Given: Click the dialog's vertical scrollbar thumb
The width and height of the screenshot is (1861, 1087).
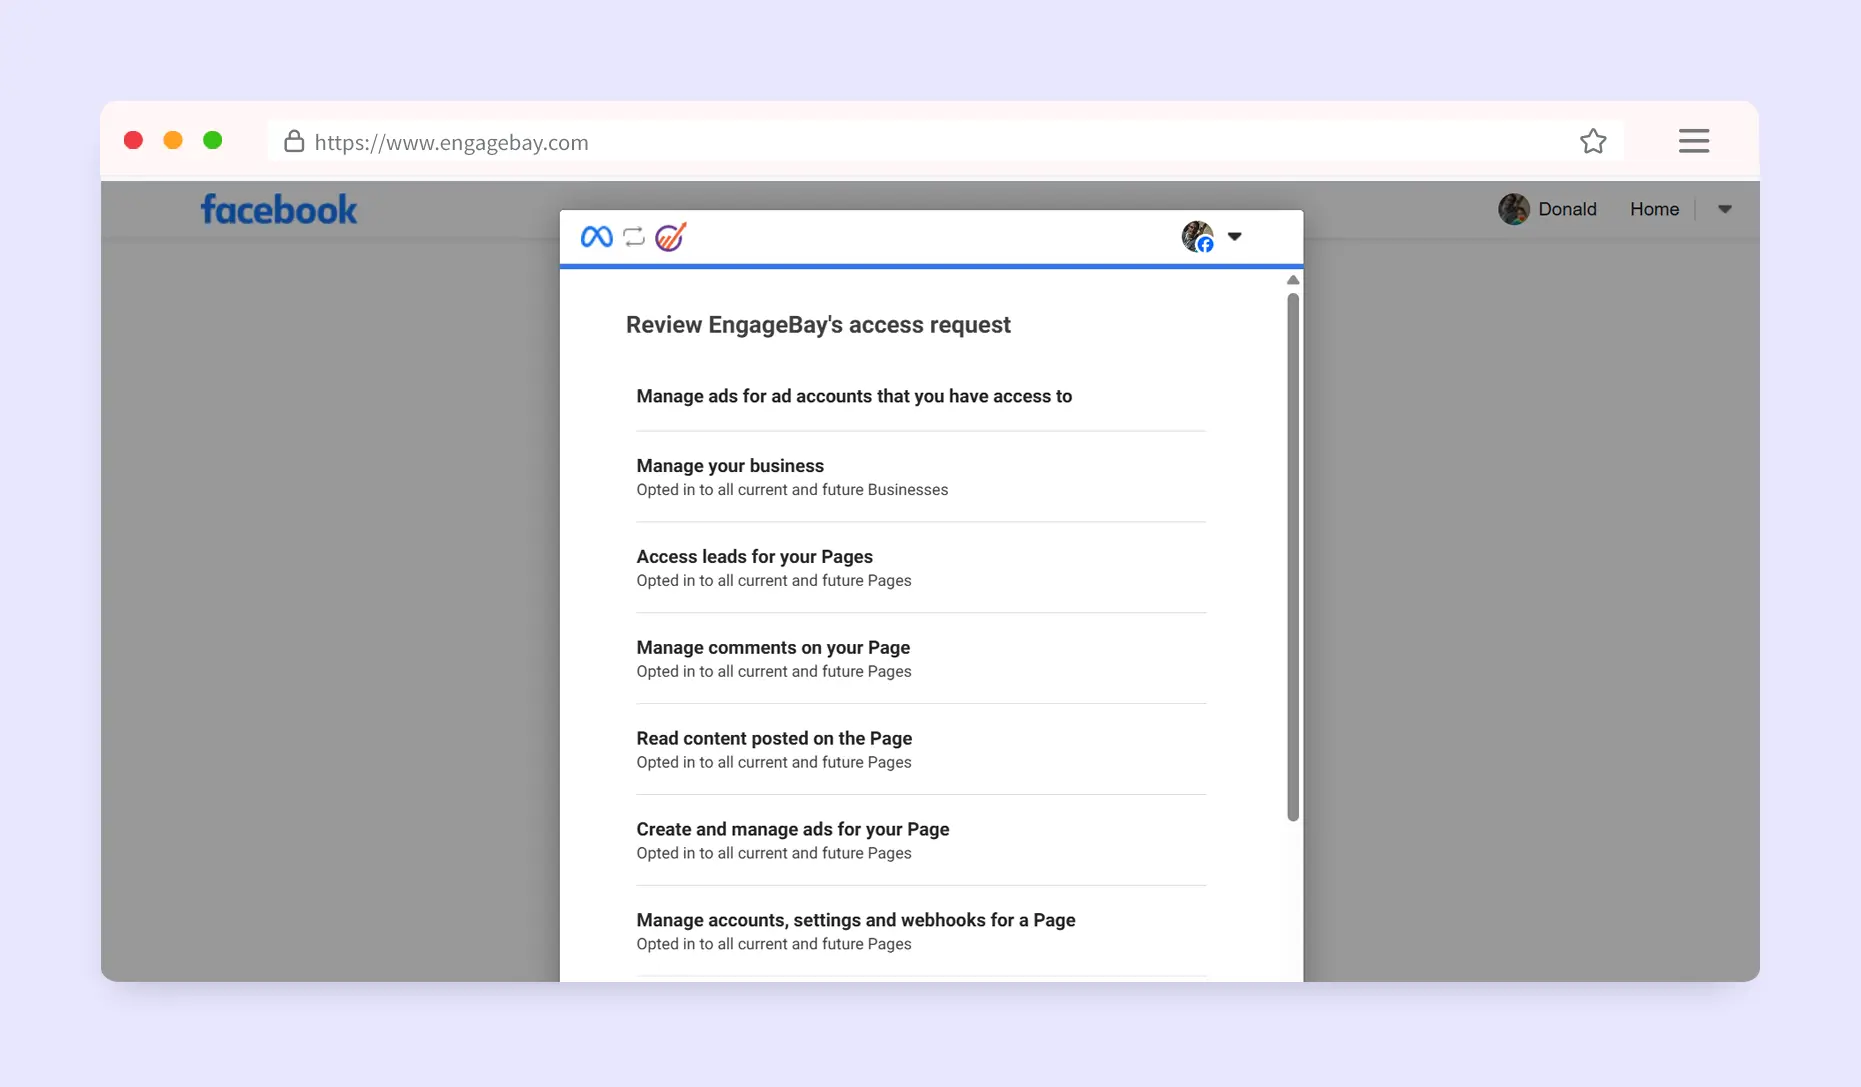Looking at the screenshot, I should 1292,555.
